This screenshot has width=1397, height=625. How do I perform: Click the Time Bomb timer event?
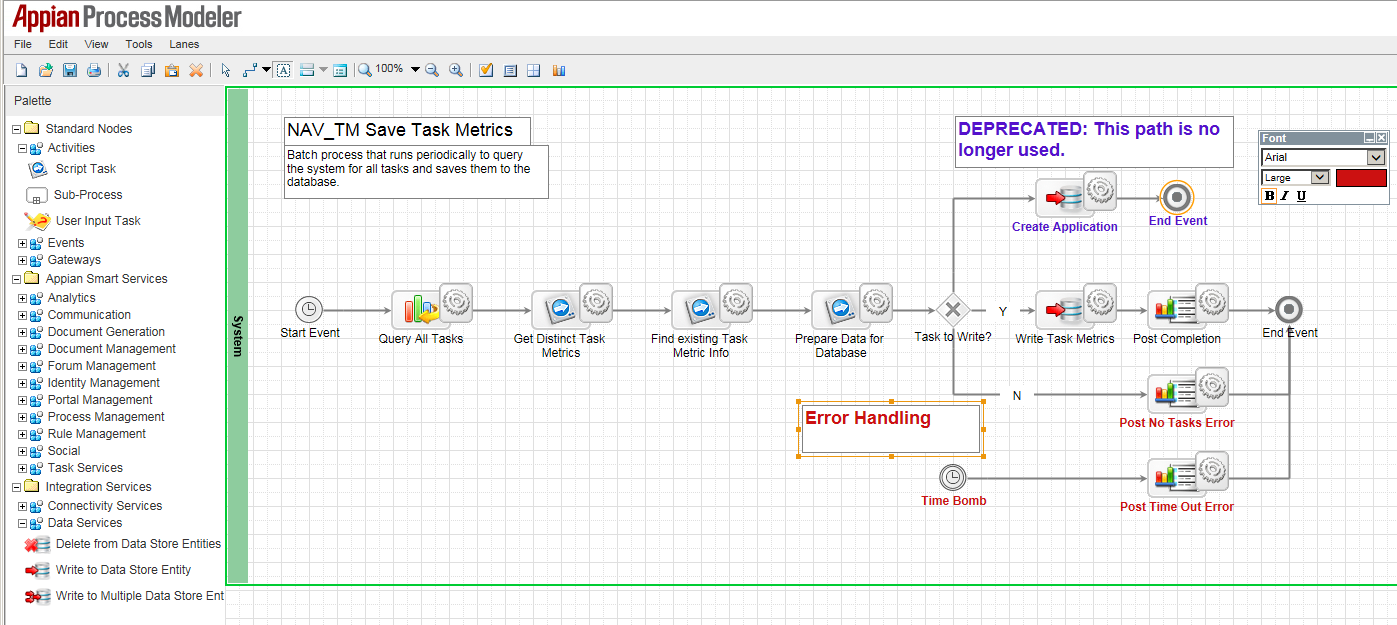[954, 478]
